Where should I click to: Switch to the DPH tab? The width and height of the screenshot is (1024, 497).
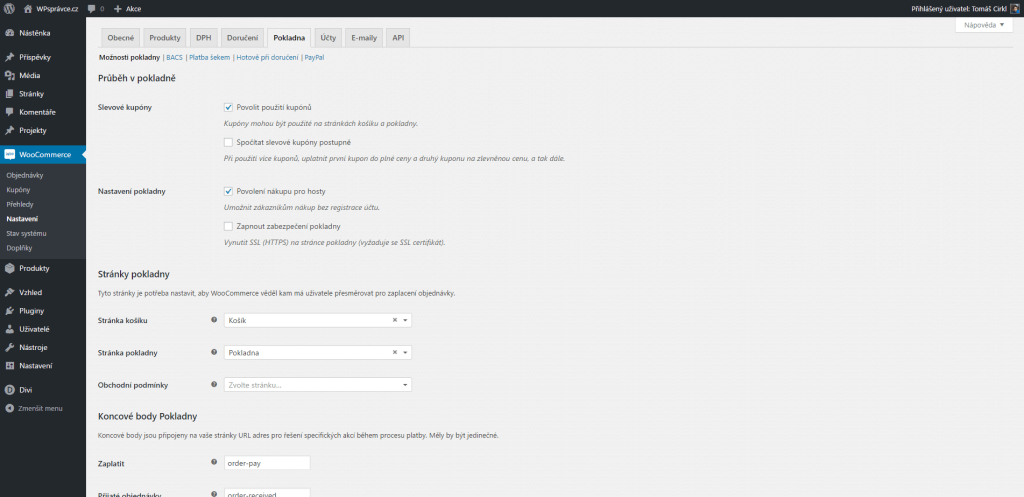point(204,38)
